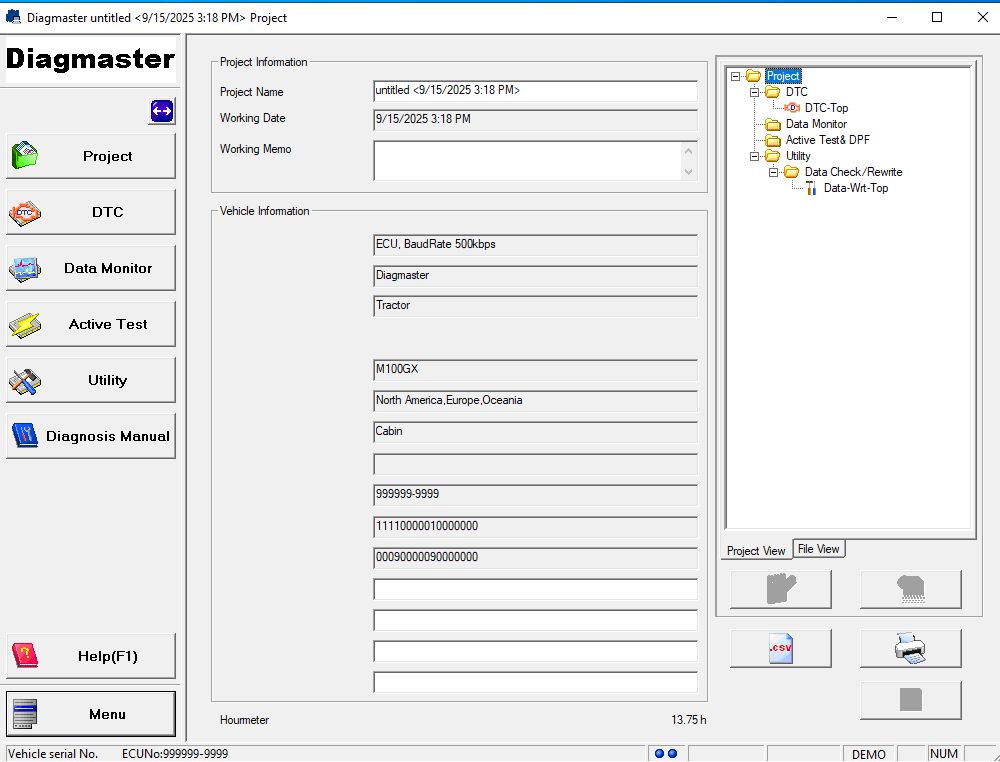Click the gray square stop button
Image resolution: width=1000 pixels, height=762 pixels.
click(x=911, y=700)
